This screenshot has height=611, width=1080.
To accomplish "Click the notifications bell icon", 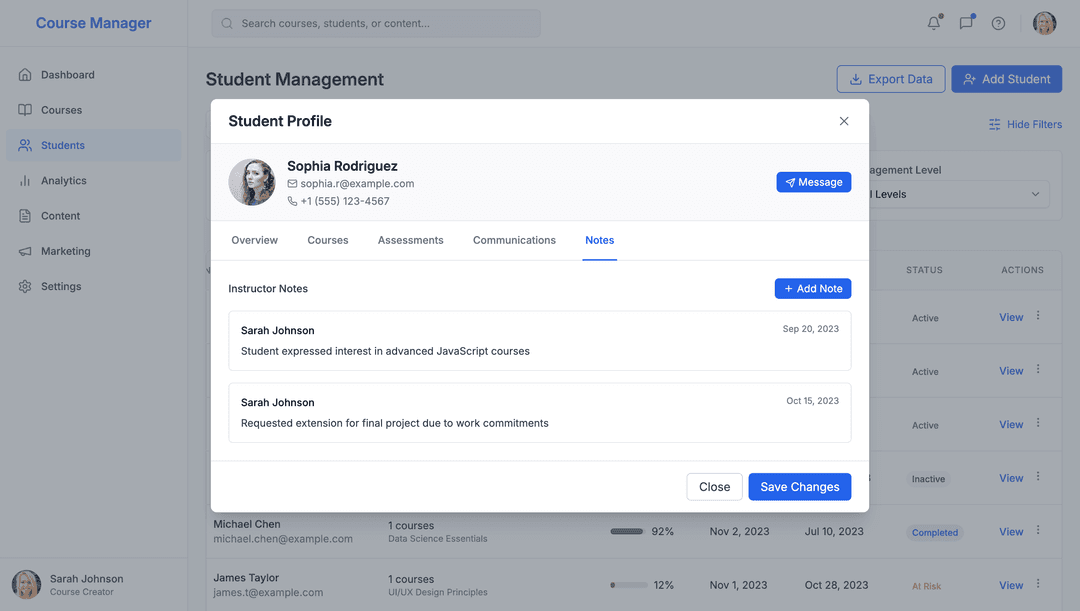I will (934, 23).
